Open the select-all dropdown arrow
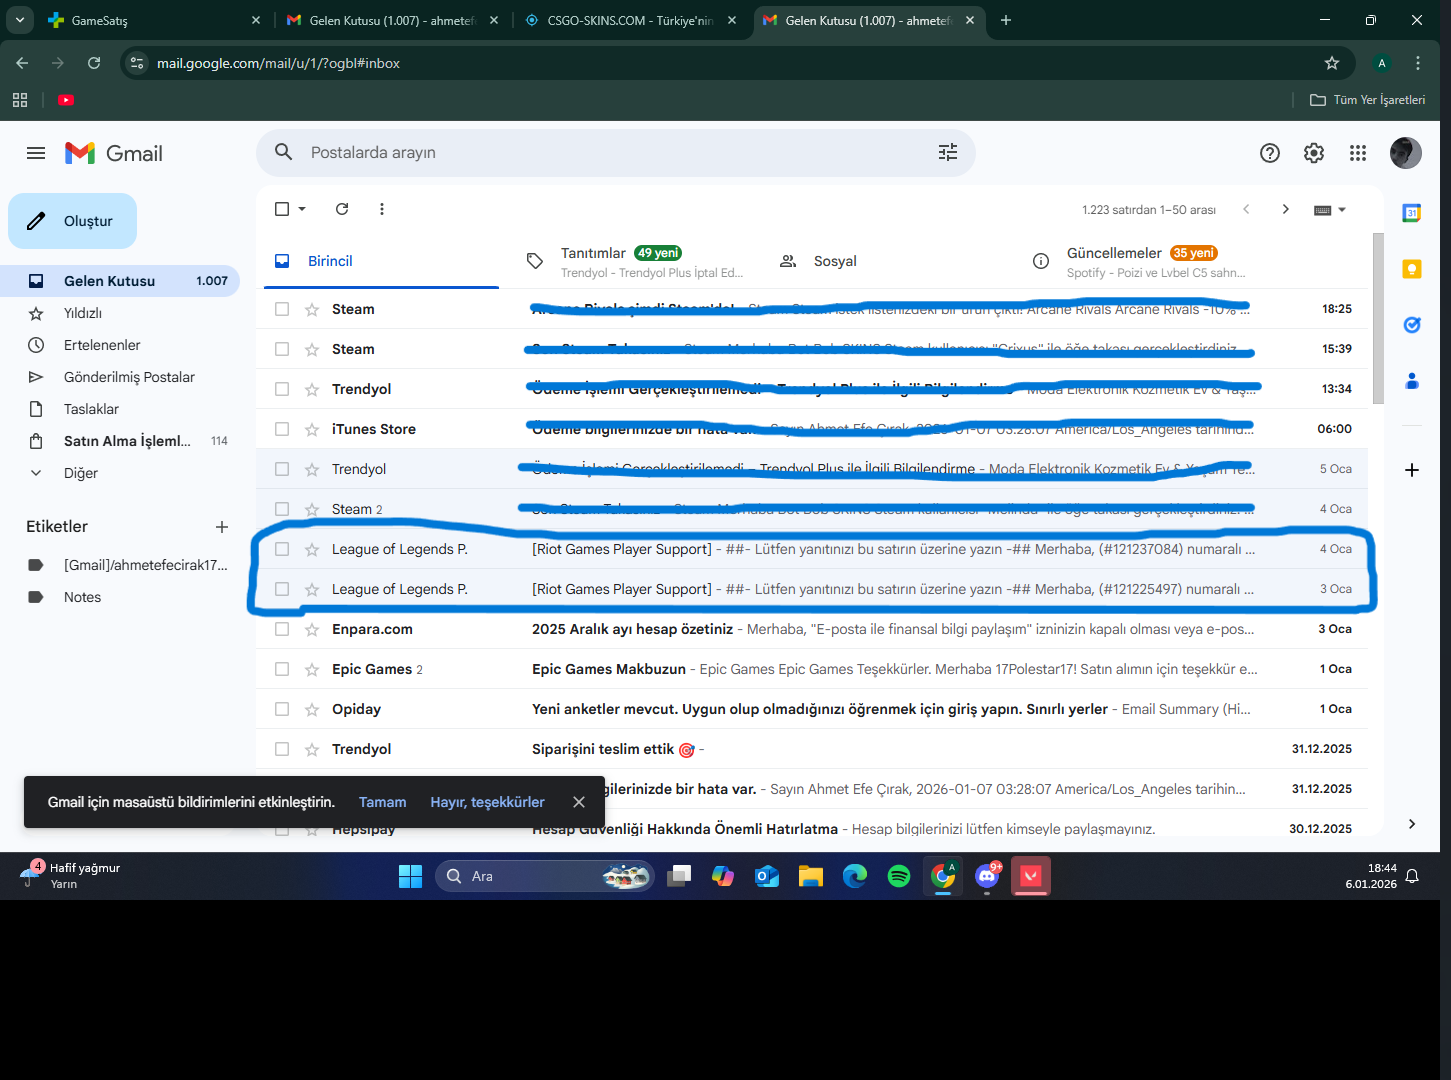Screen dimensions: 1451x1080 point(302,209)
